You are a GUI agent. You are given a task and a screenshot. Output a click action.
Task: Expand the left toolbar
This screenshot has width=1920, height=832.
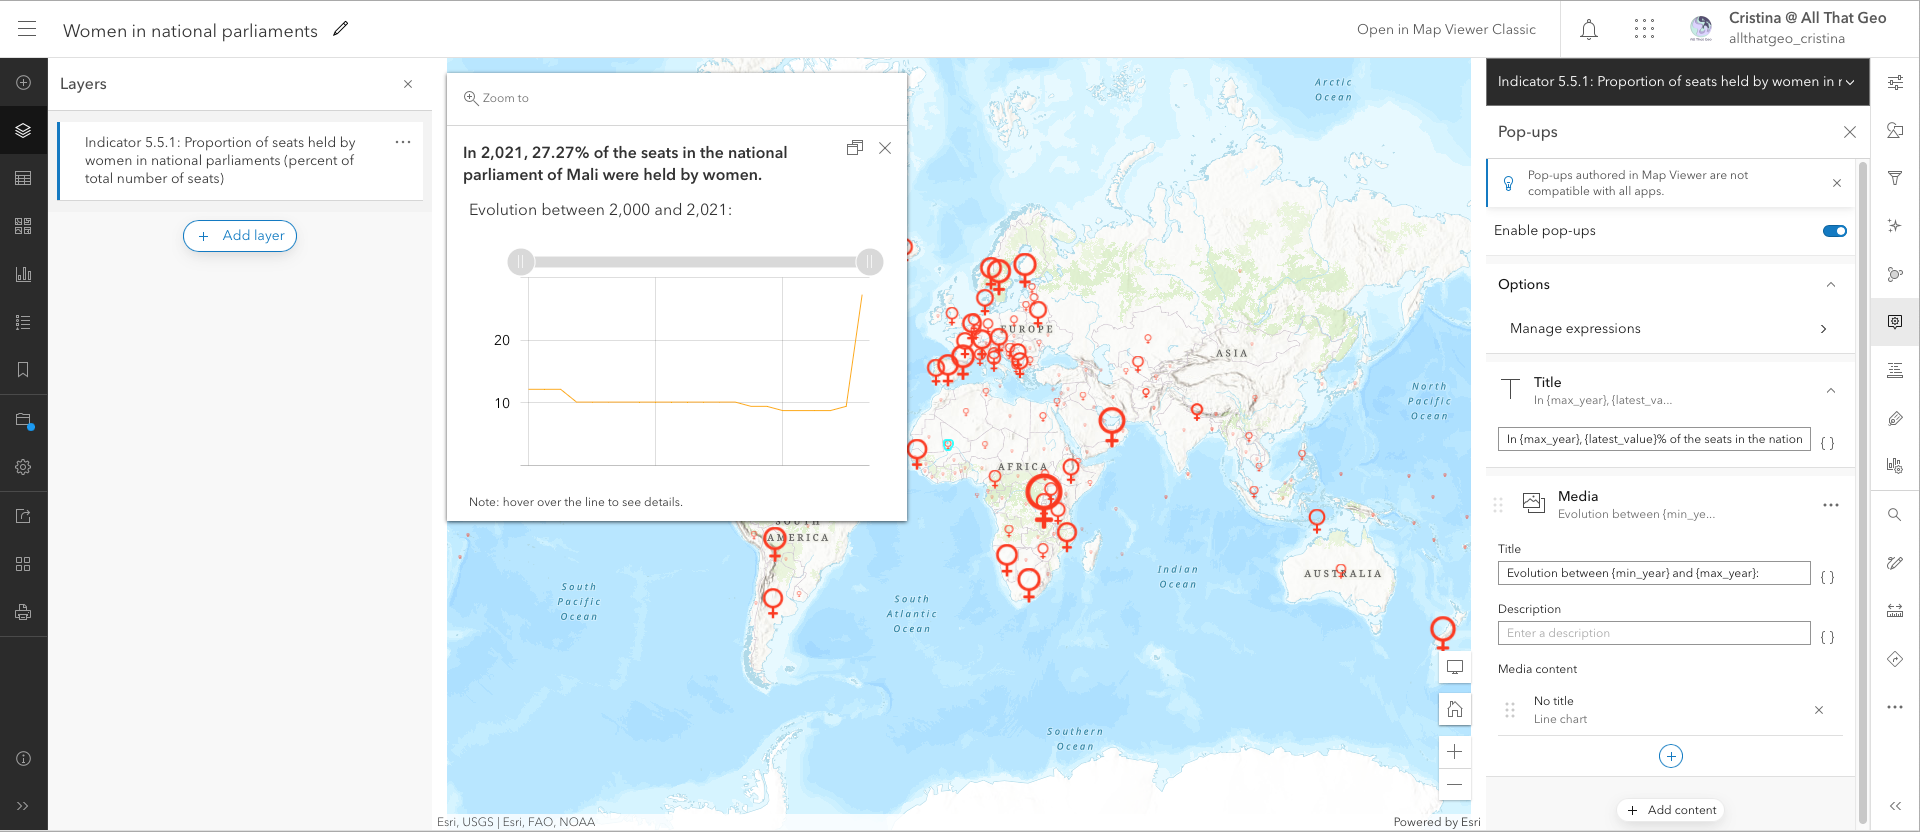click(24, 806)
